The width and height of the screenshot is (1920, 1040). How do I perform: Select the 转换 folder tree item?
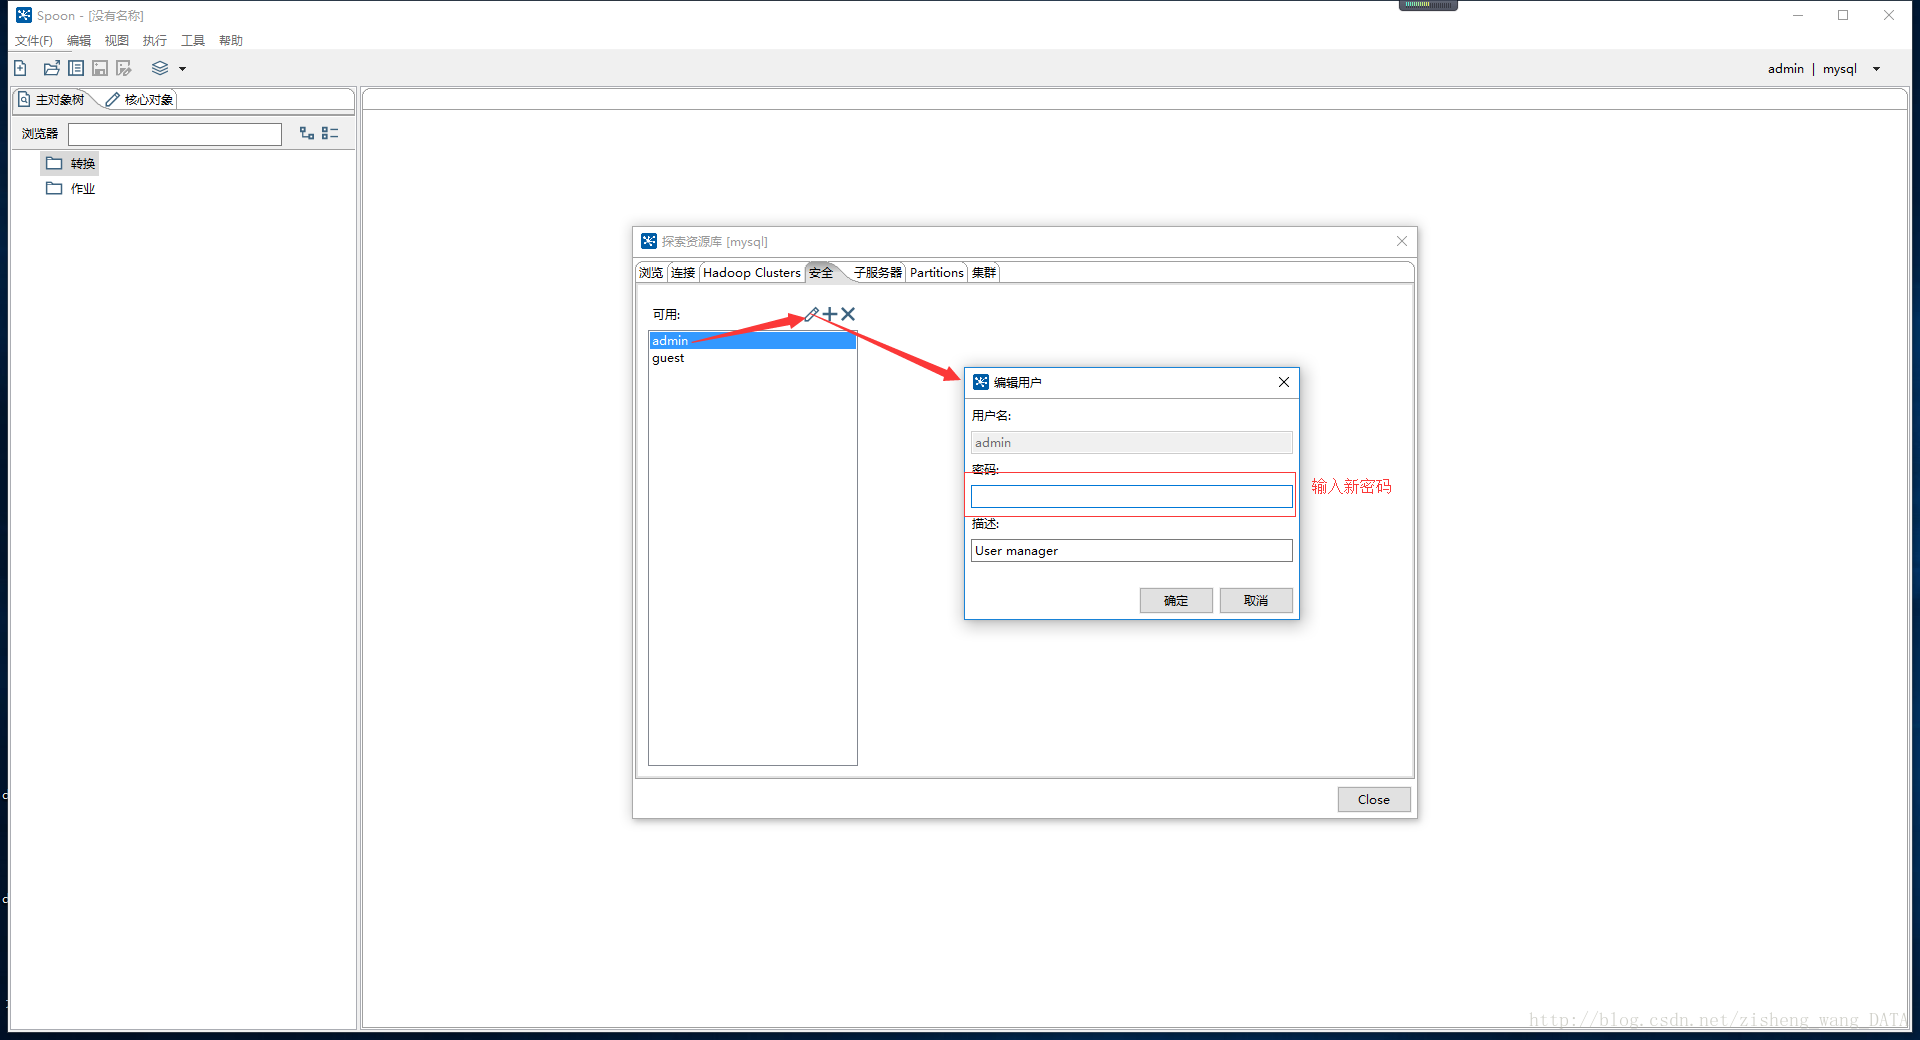pyautogui.click(x=71, y=163)
